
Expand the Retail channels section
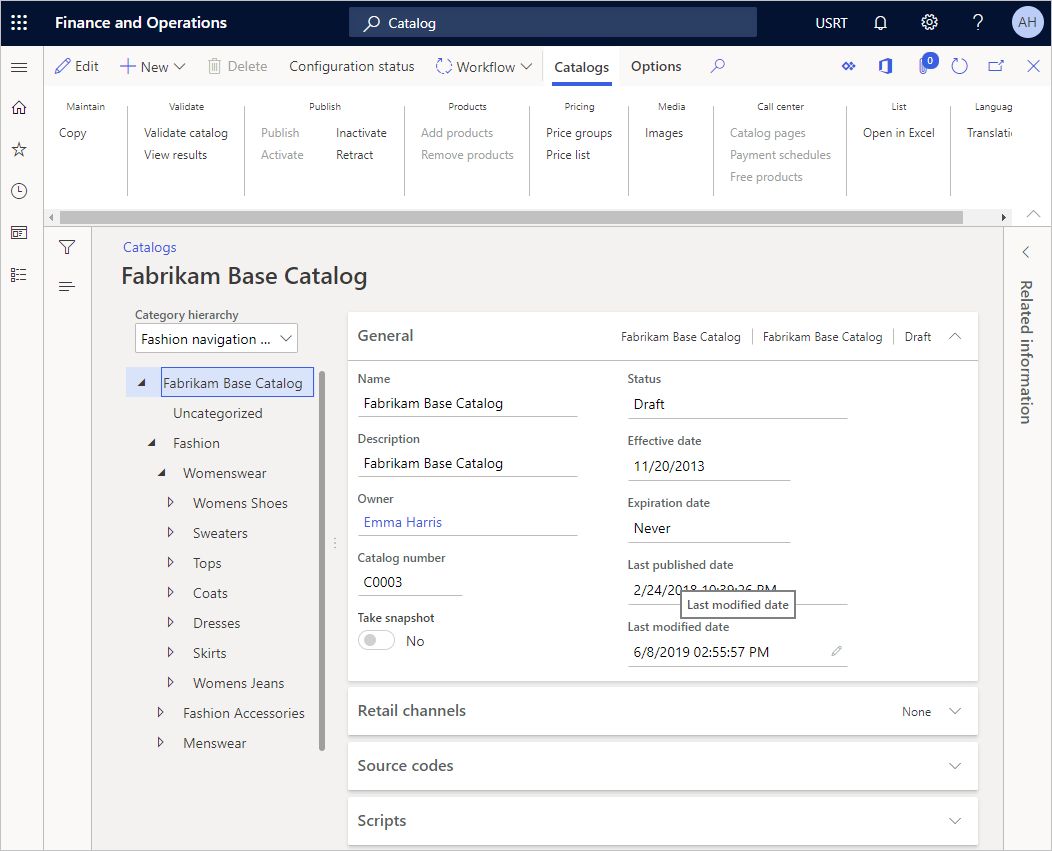click(x=954, y=711)
